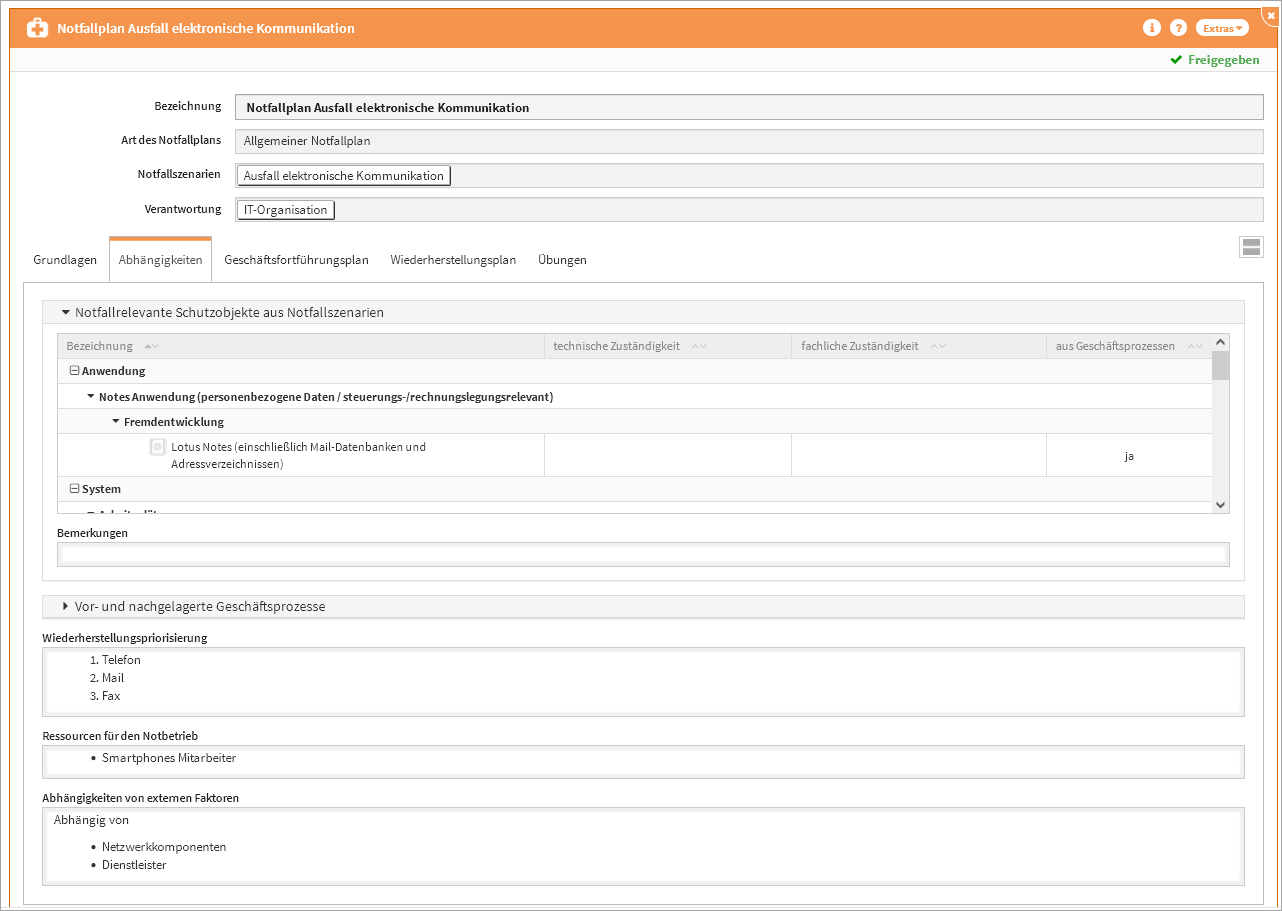
Task: Expand Vor- und nachgelagerte Geschäftsprozesse section
Action: [66, 606]
